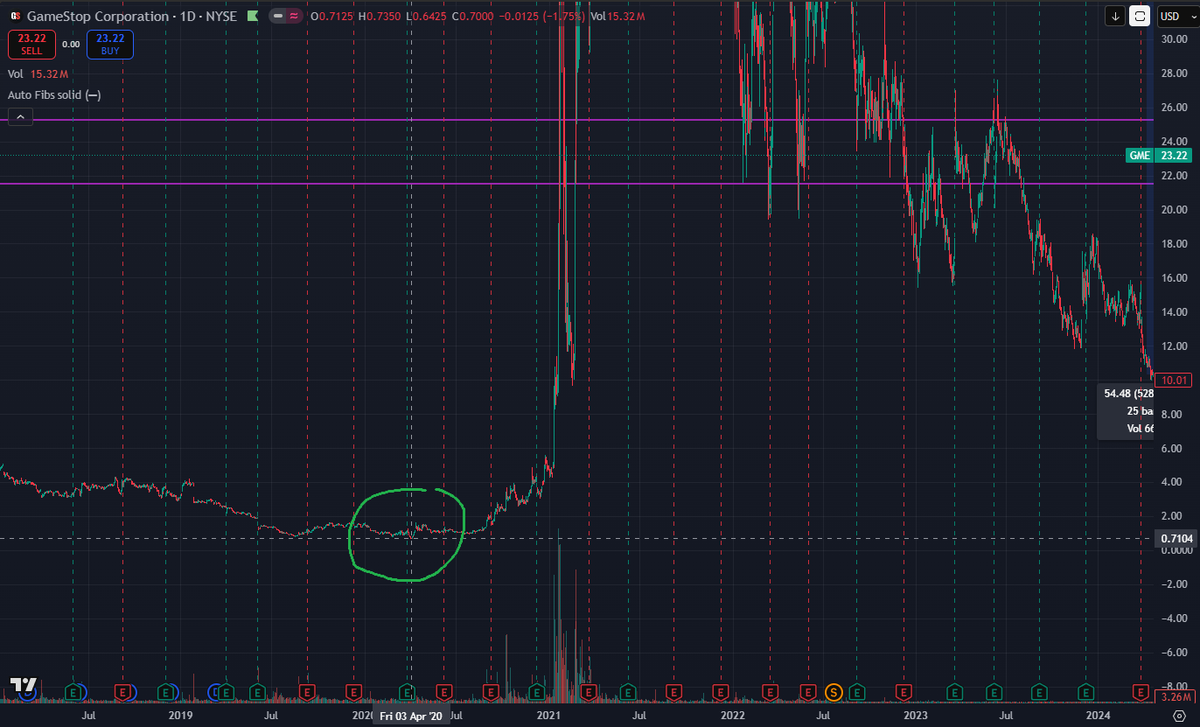
Task: Click the green E marker just right of S marker
Action: pos(856,691)
